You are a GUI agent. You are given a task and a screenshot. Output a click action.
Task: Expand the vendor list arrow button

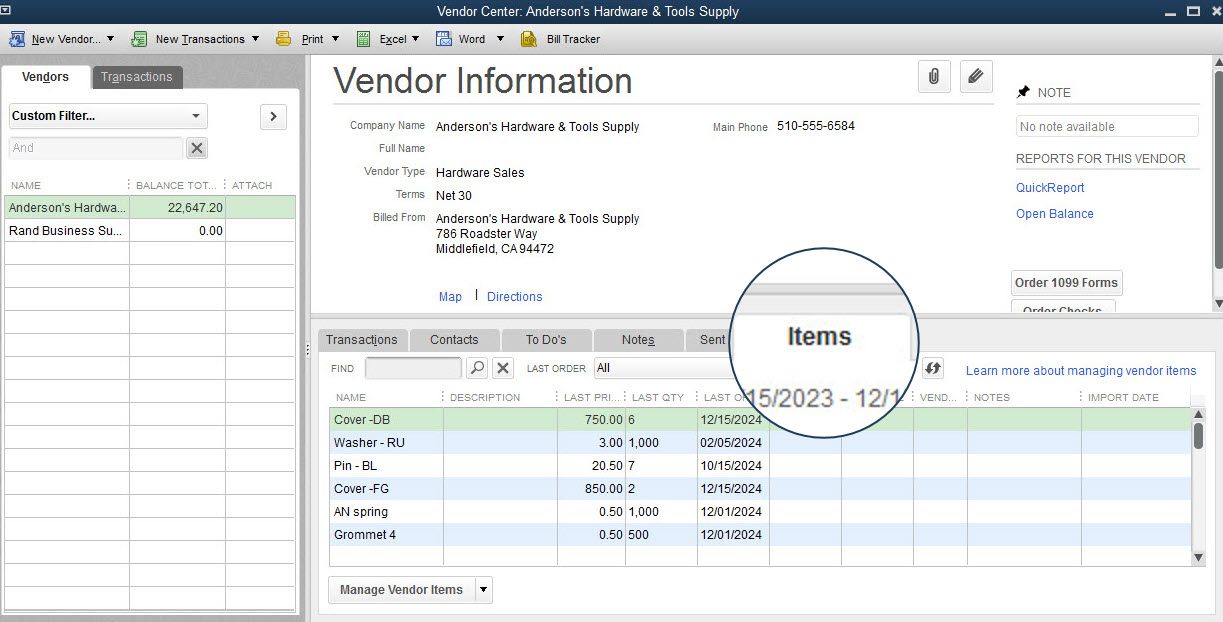pyautogui.click(x=273, y=117)
